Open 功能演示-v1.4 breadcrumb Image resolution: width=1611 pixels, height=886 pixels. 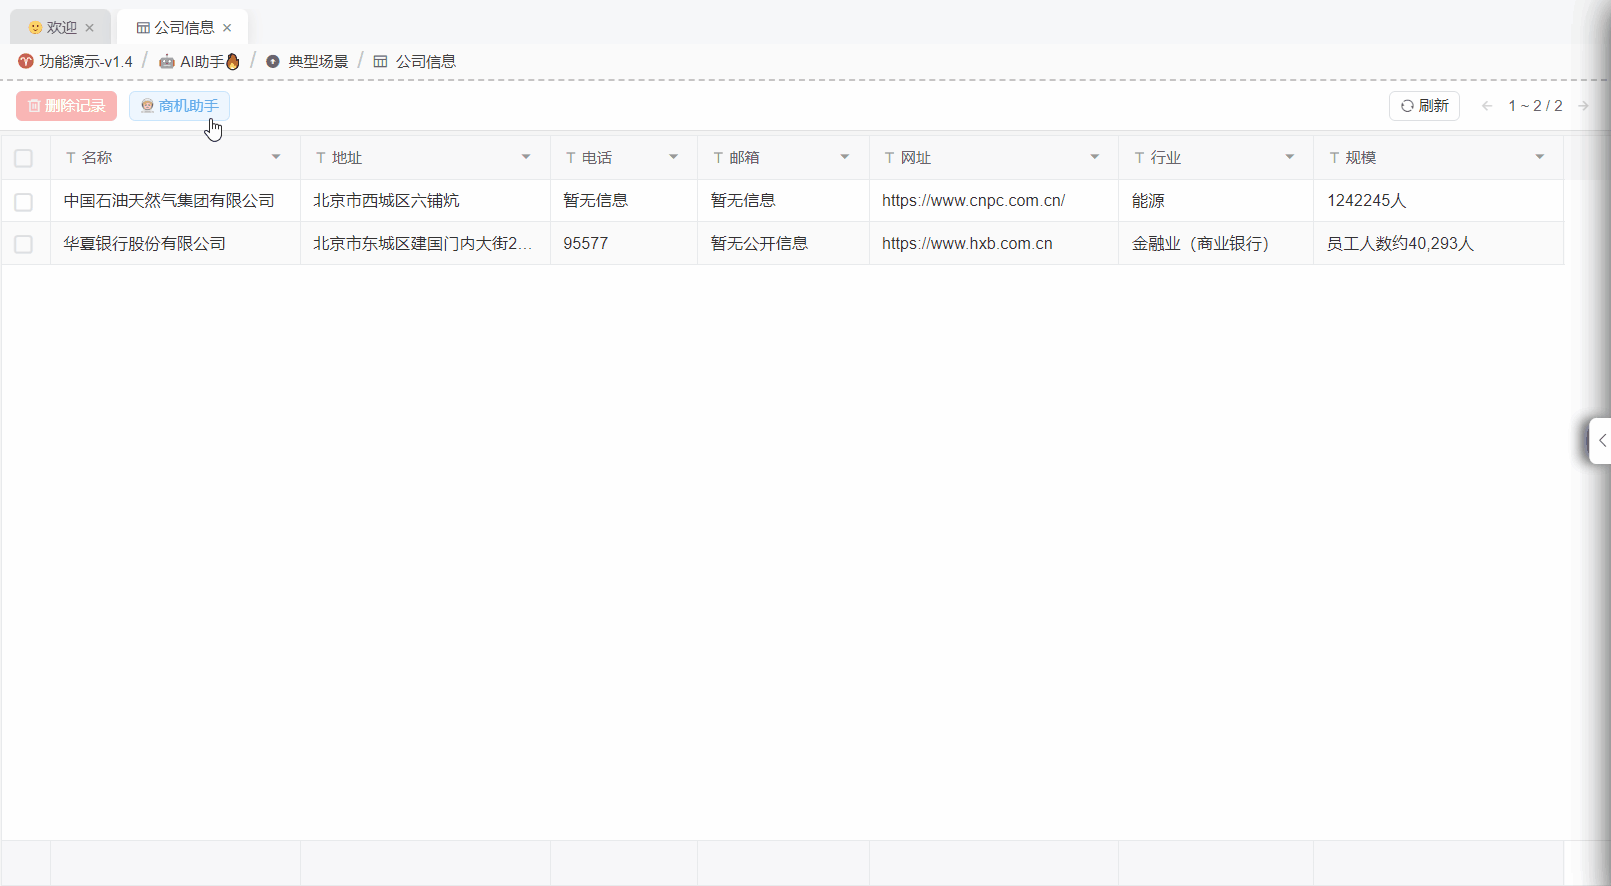[76, 62]
